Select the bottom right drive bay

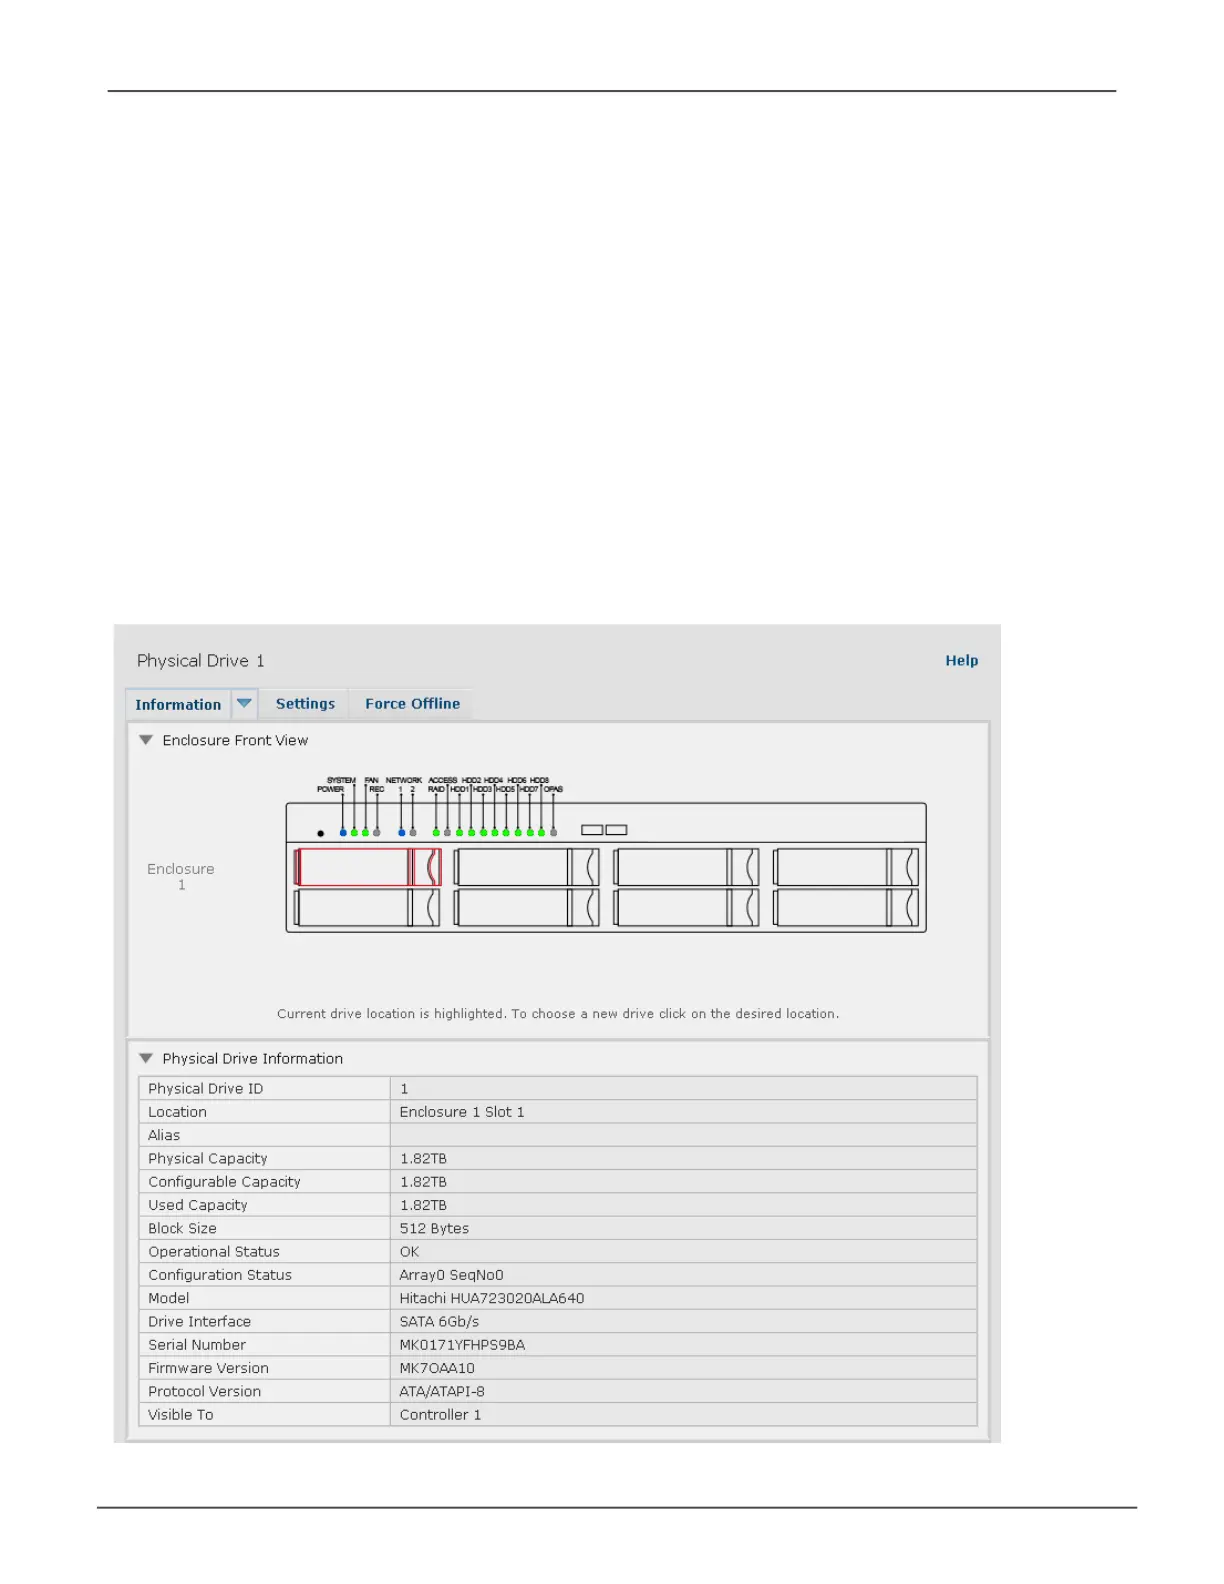coord(846,908)
